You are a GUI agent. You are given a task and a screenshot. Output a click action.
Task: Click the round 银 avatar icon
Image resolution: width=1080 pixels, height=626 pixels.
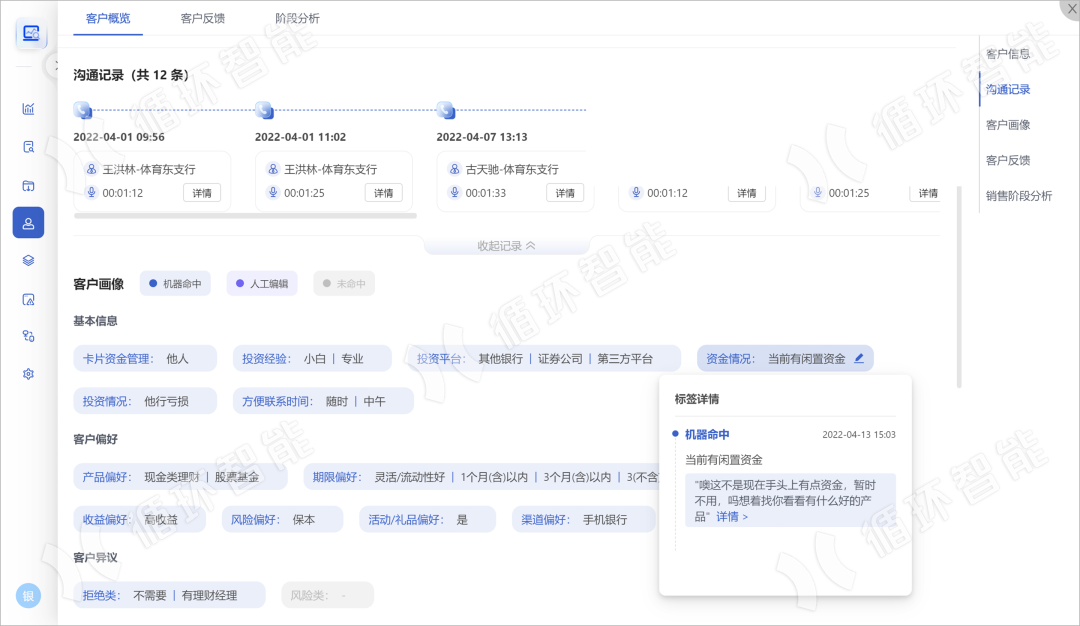[28, 596]
